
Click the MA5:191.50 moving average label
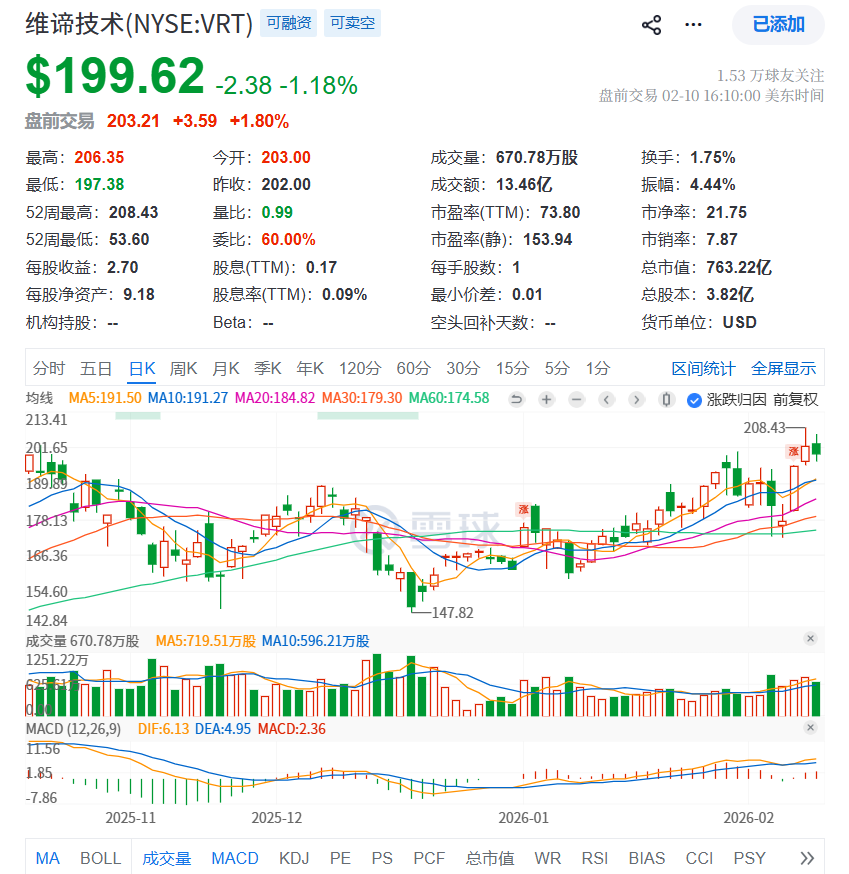pyautogui.click(x=105, y=398)
